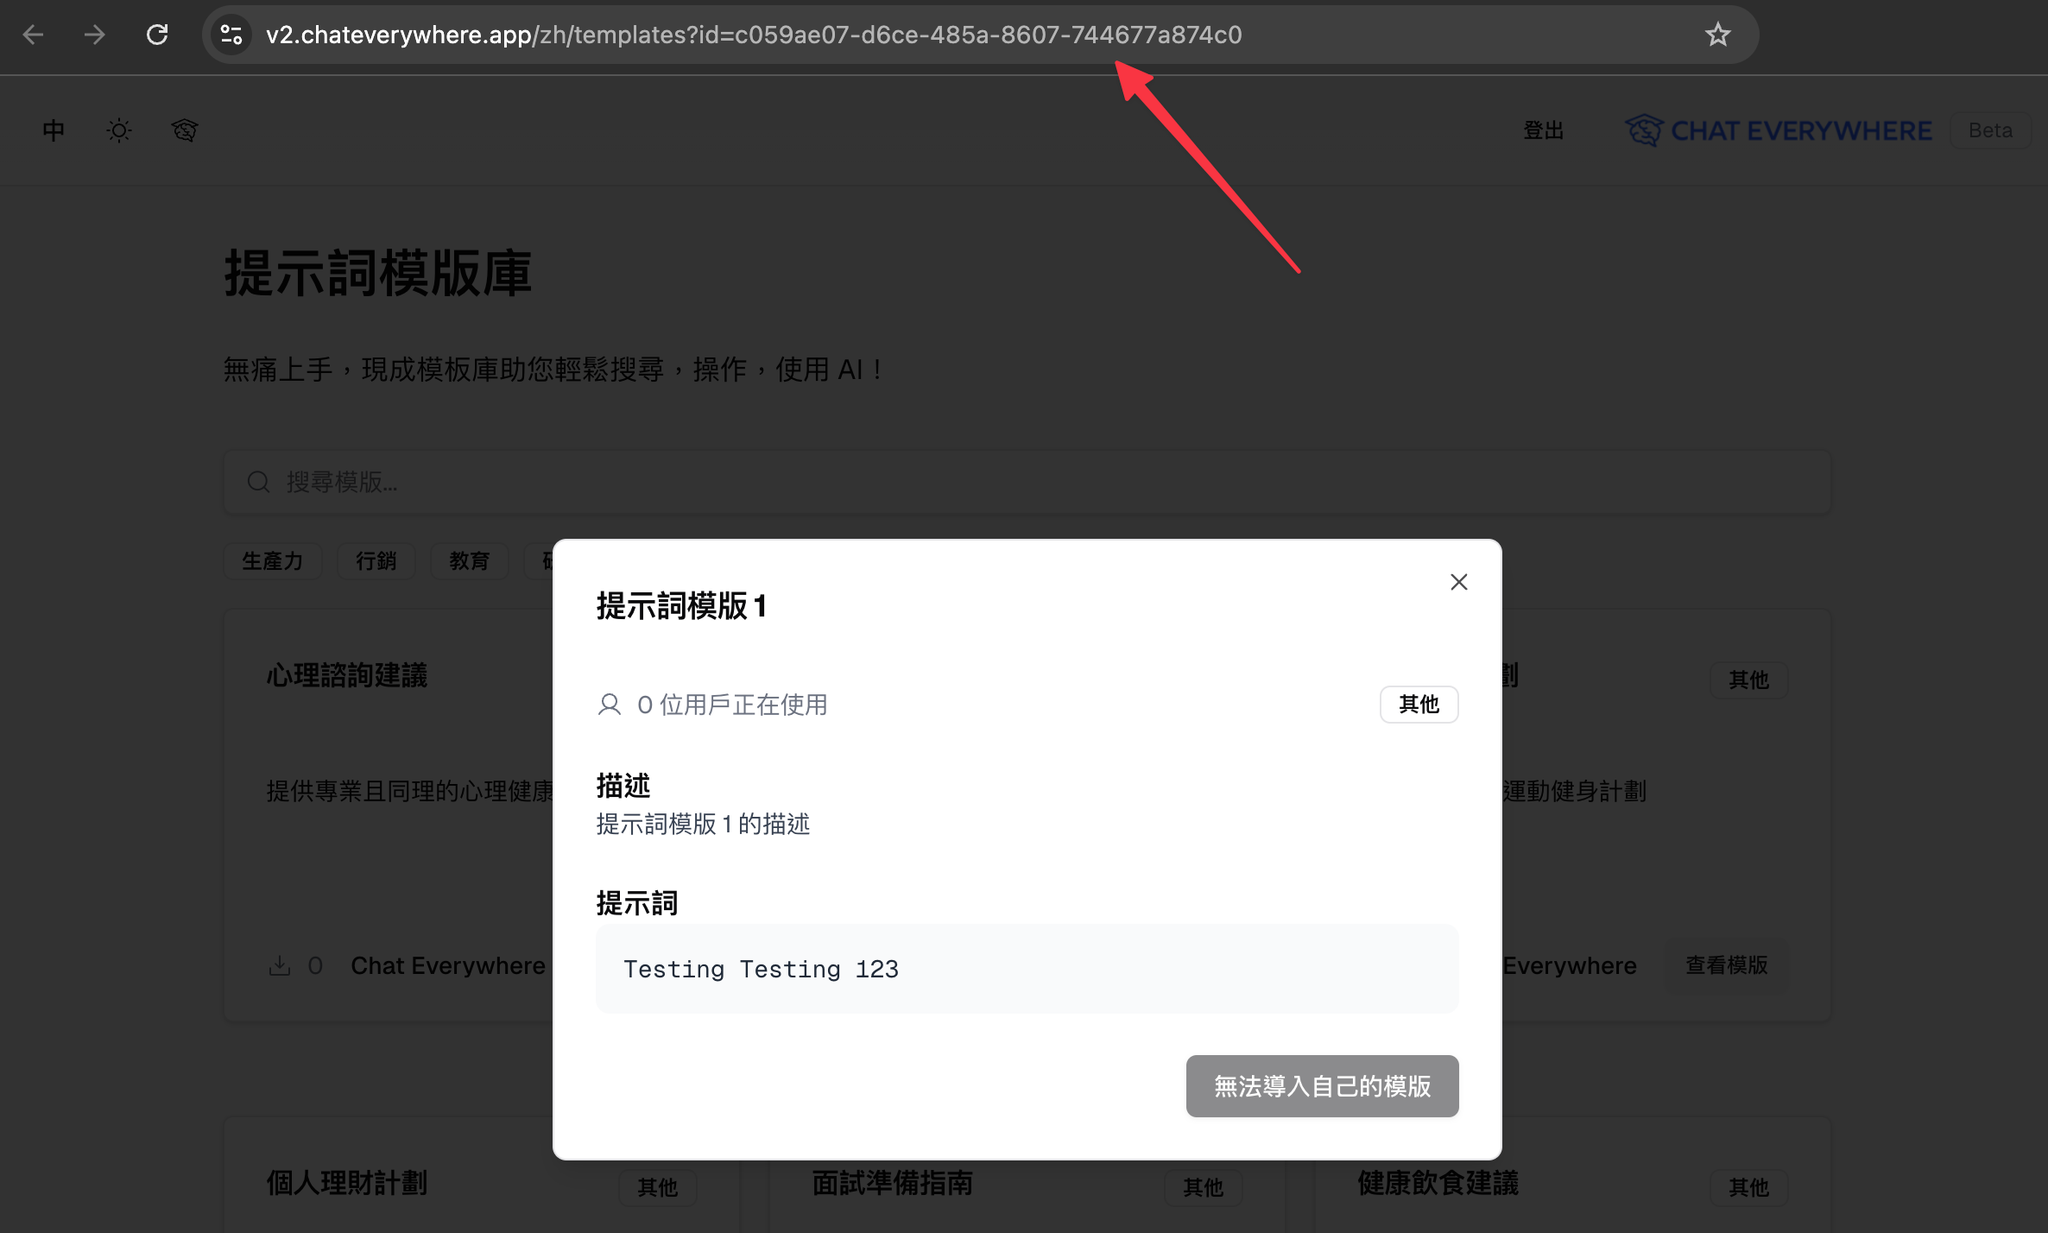The image size is (2048, 1233).
Task: Click the download icon on 心理諮詢建議 card
Action: click(x=280, y=966)
